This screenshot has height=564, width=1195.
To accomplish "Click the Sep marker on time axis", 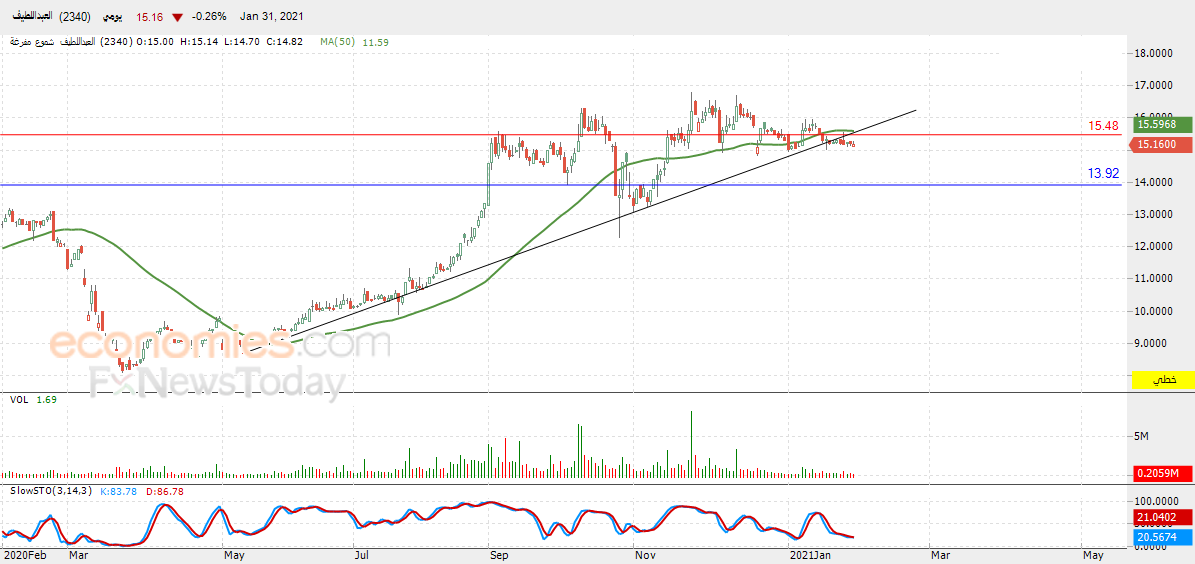I will [499, 556].
